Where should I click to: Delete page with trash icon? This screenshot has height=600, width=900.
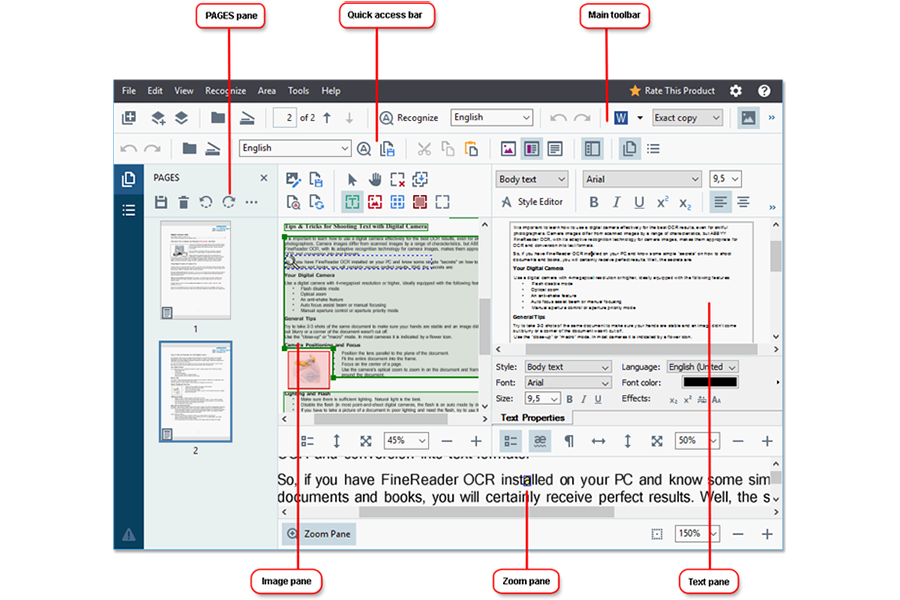[184, 202]
